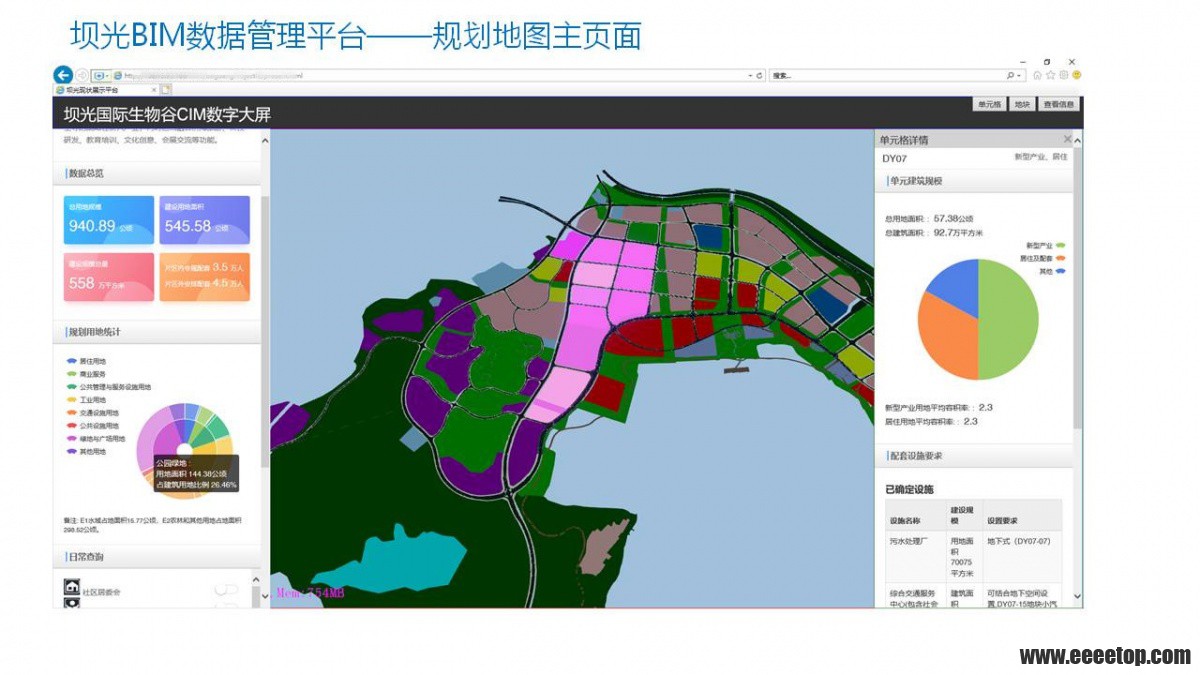Toggle 交通设施用地 legend entry
The height and width of the screenshot is (675, 1200).
point(92,413)
